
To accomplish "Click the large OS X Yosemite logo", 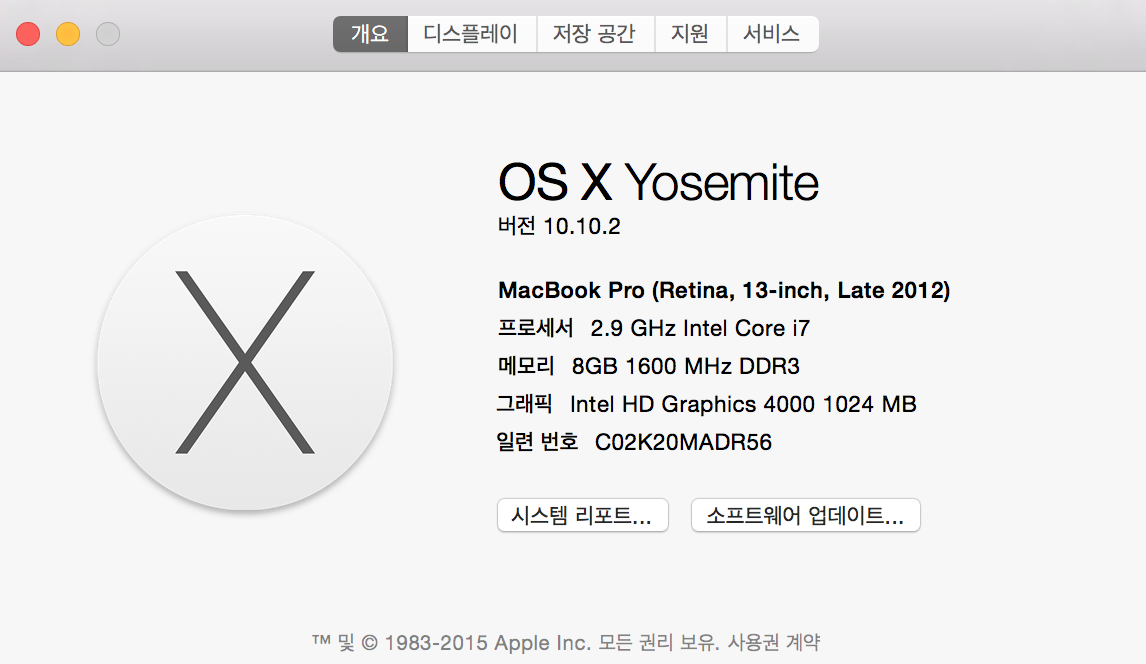I will pos(245,362).
